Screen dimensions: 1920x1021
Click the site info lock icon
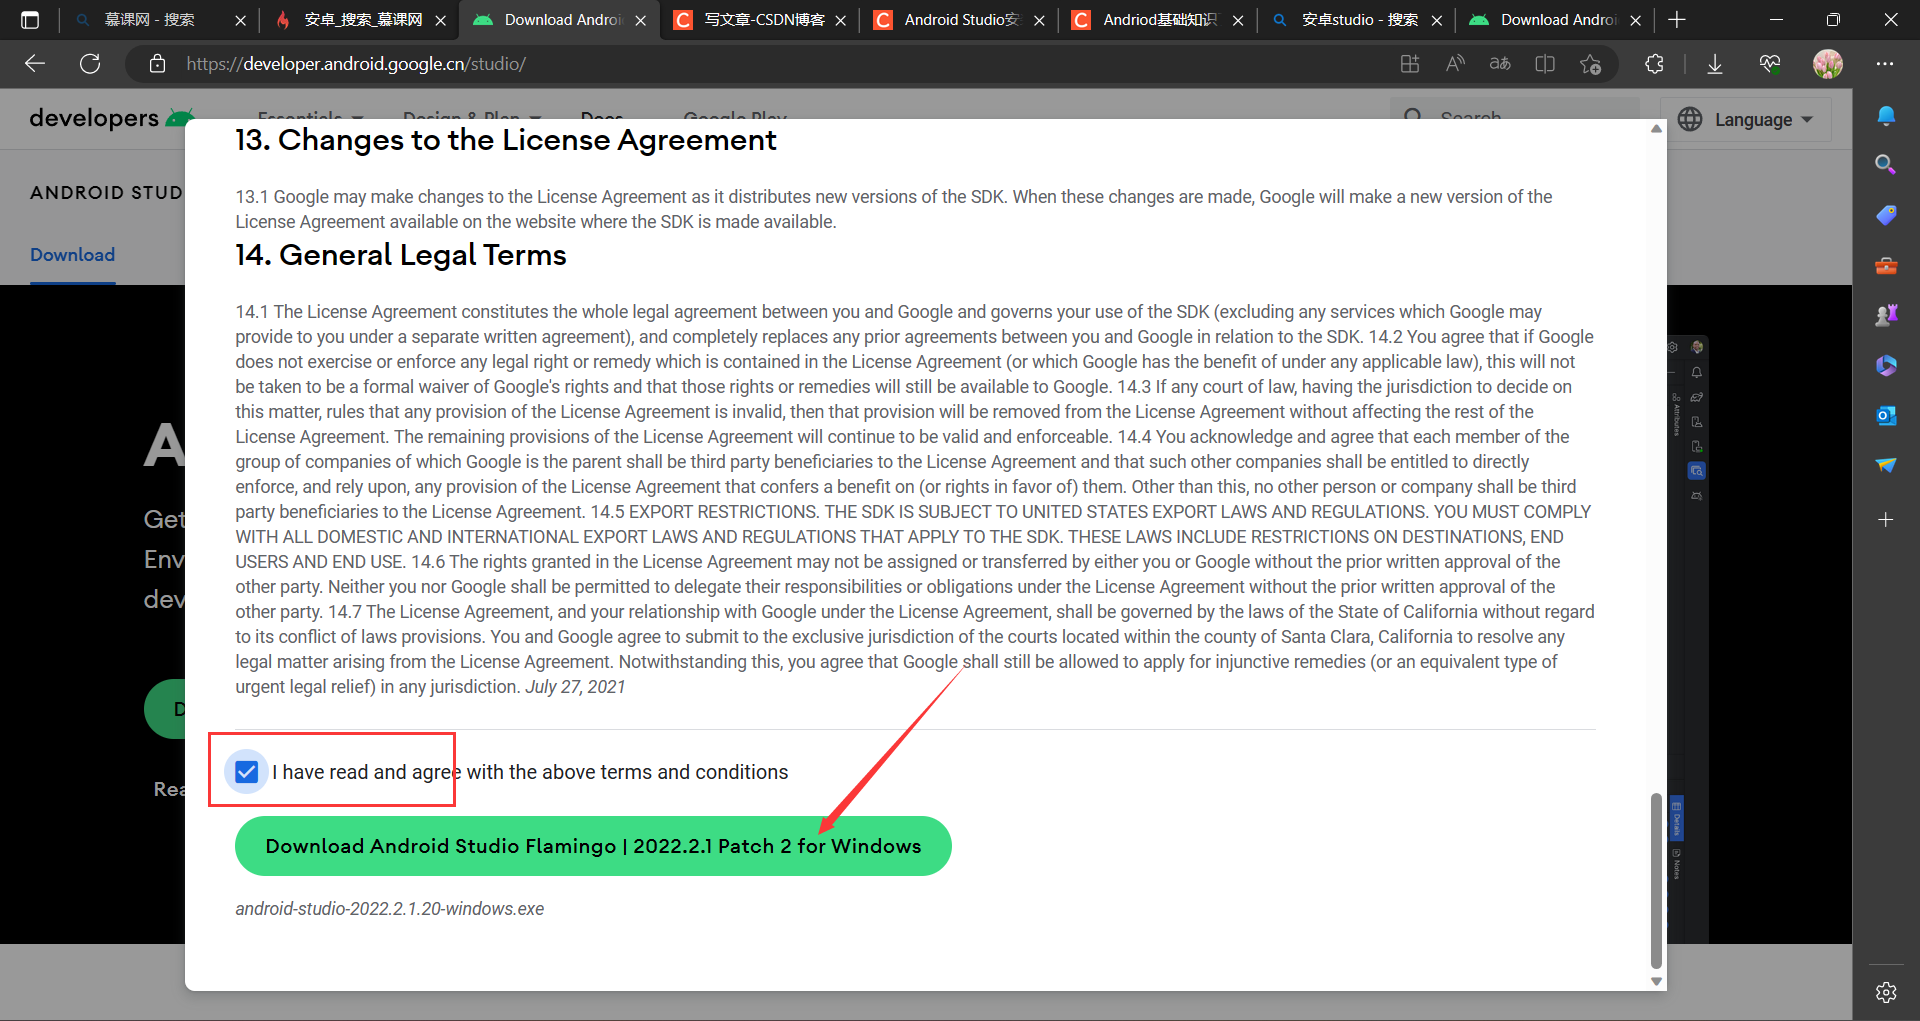coord(157,64)
